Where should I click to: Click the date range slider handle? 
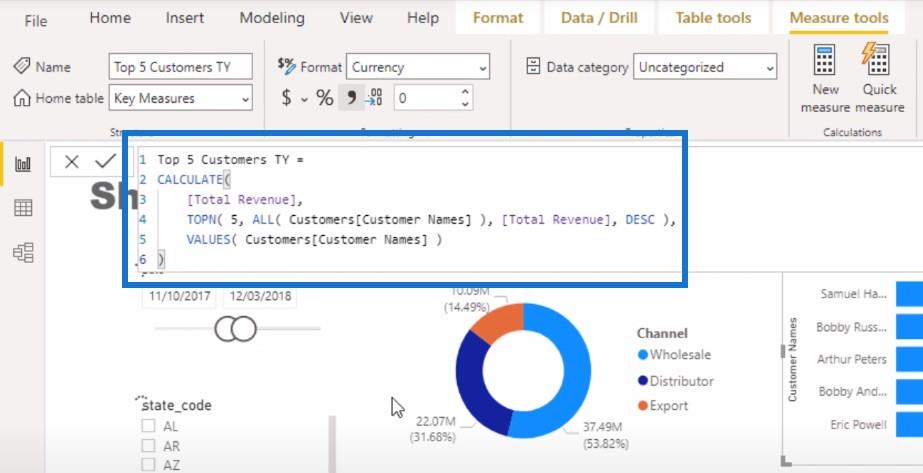235,328
